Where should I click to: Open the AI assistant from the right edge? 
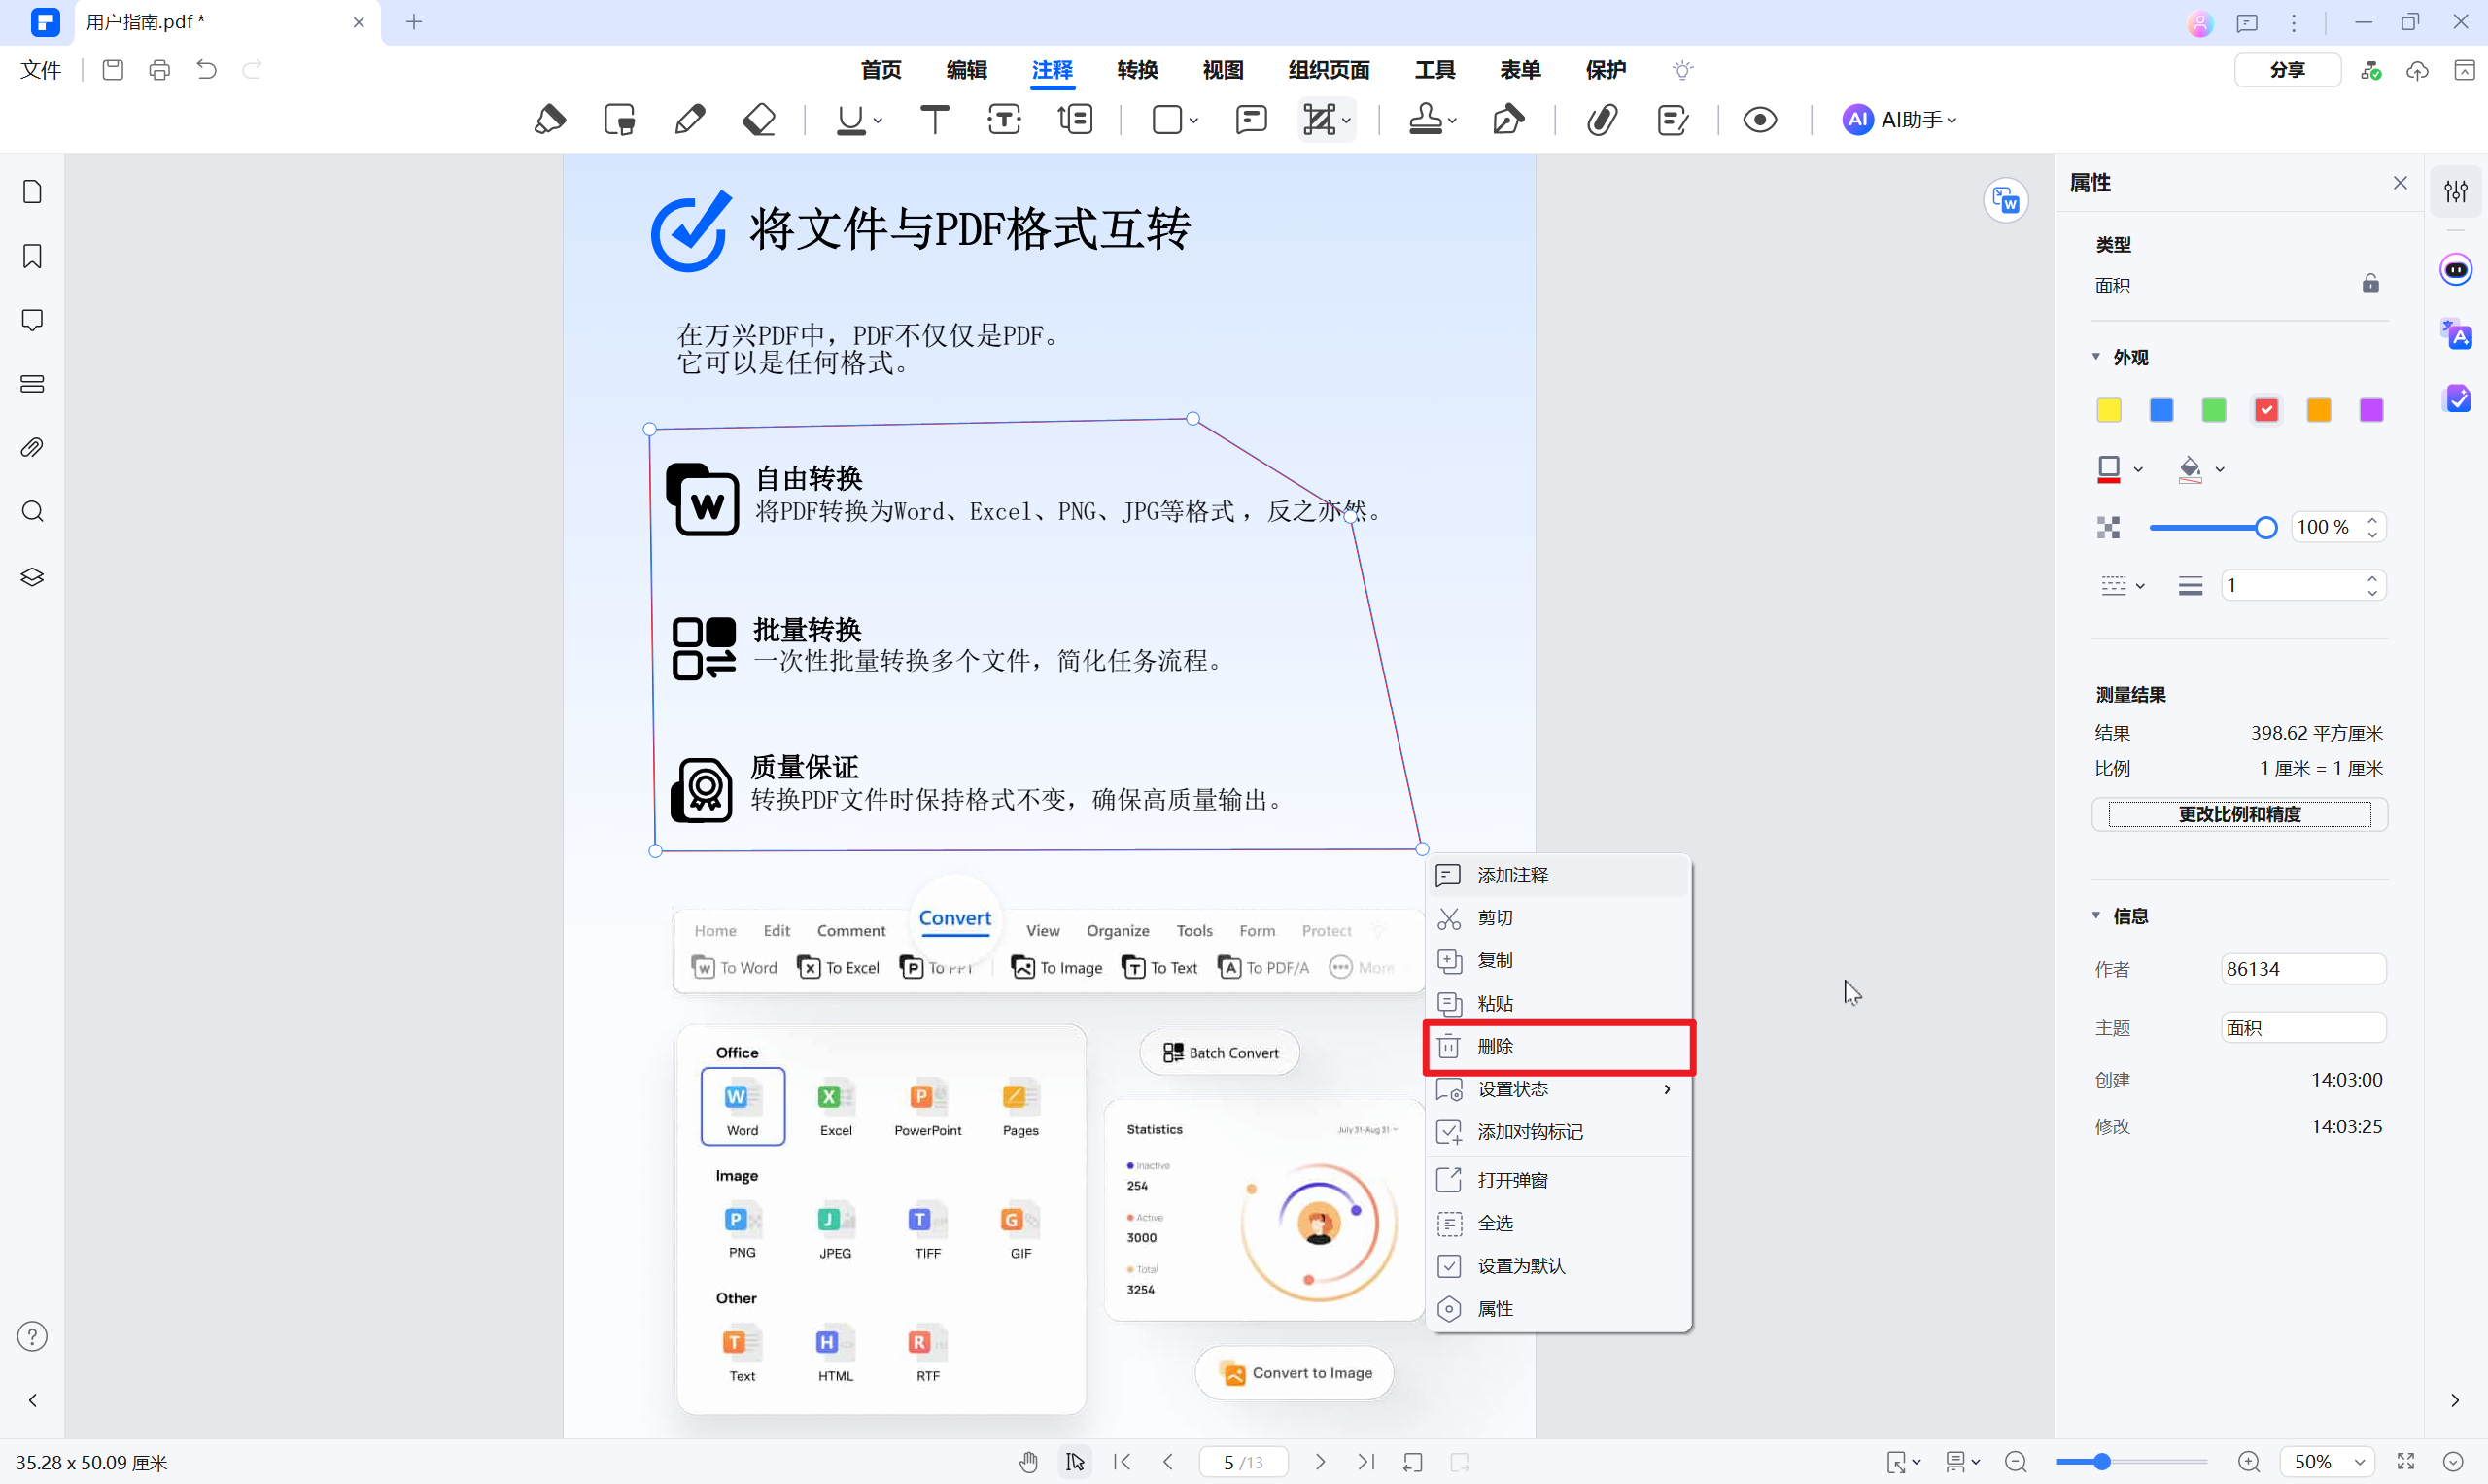pos(2457,269)
